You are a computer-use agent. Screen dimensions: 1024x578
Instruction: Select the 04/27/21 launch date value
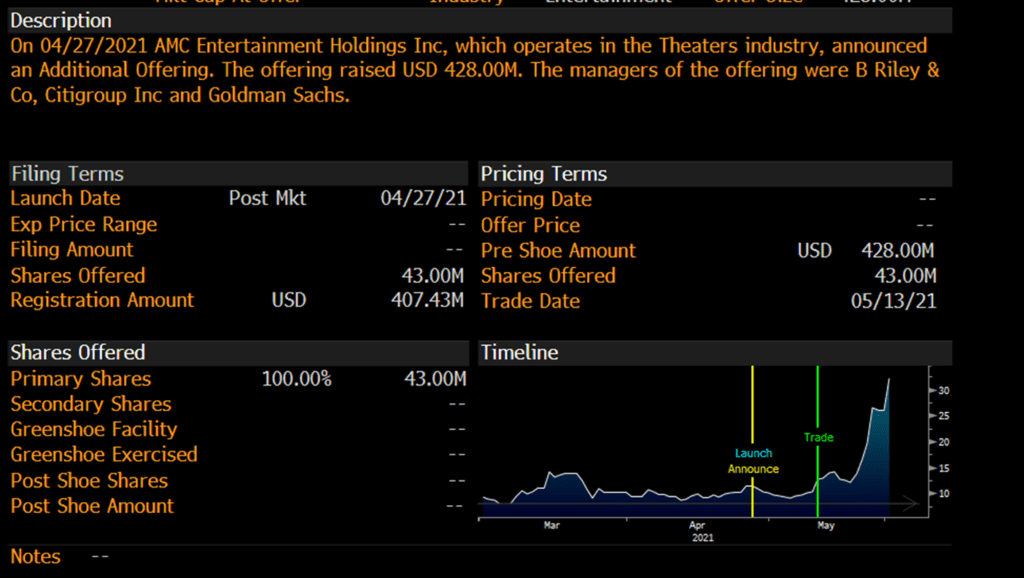click(423, 199)
